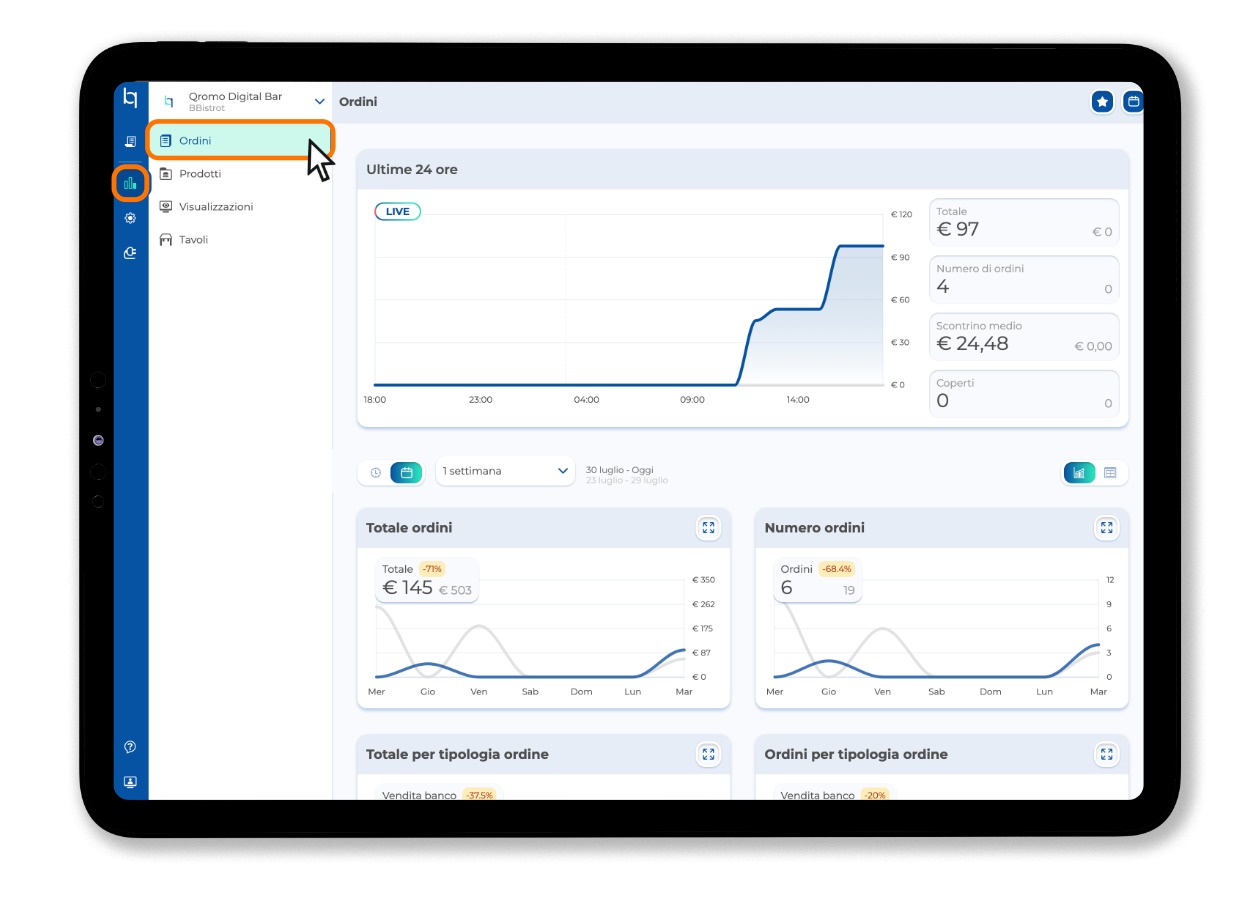
Task: Click the -37.5% Vendita banco badge
Action: coord(478,795)
